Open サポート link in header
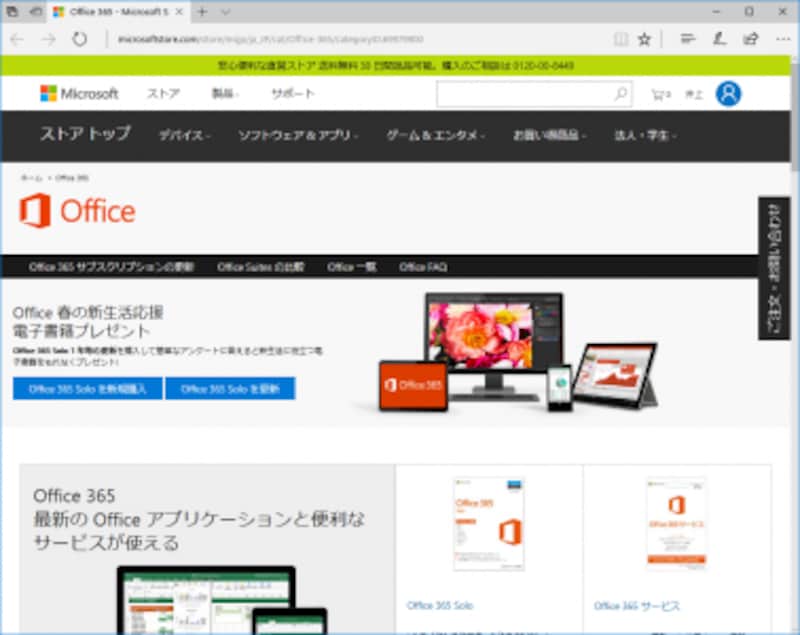The width and height of the screenshot is (800, 635). 293,93
